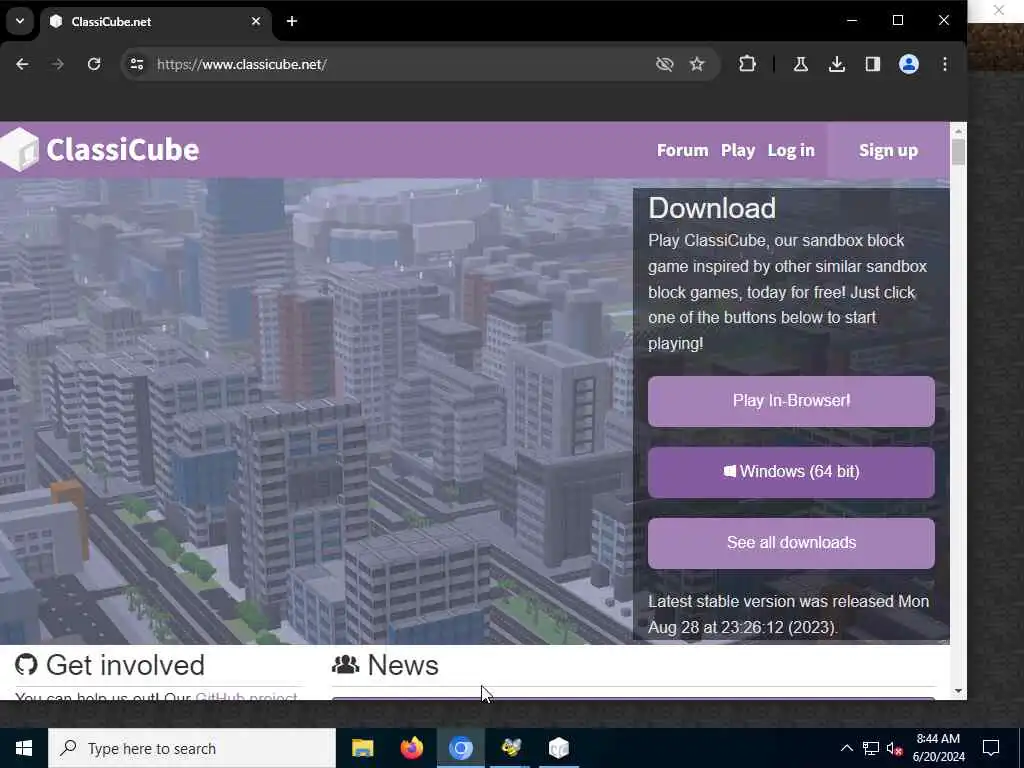The width and height of the screenshot is (1024, 768).
Task: Download the Windows (64 bit) version
Action: [x=791, y=472]
